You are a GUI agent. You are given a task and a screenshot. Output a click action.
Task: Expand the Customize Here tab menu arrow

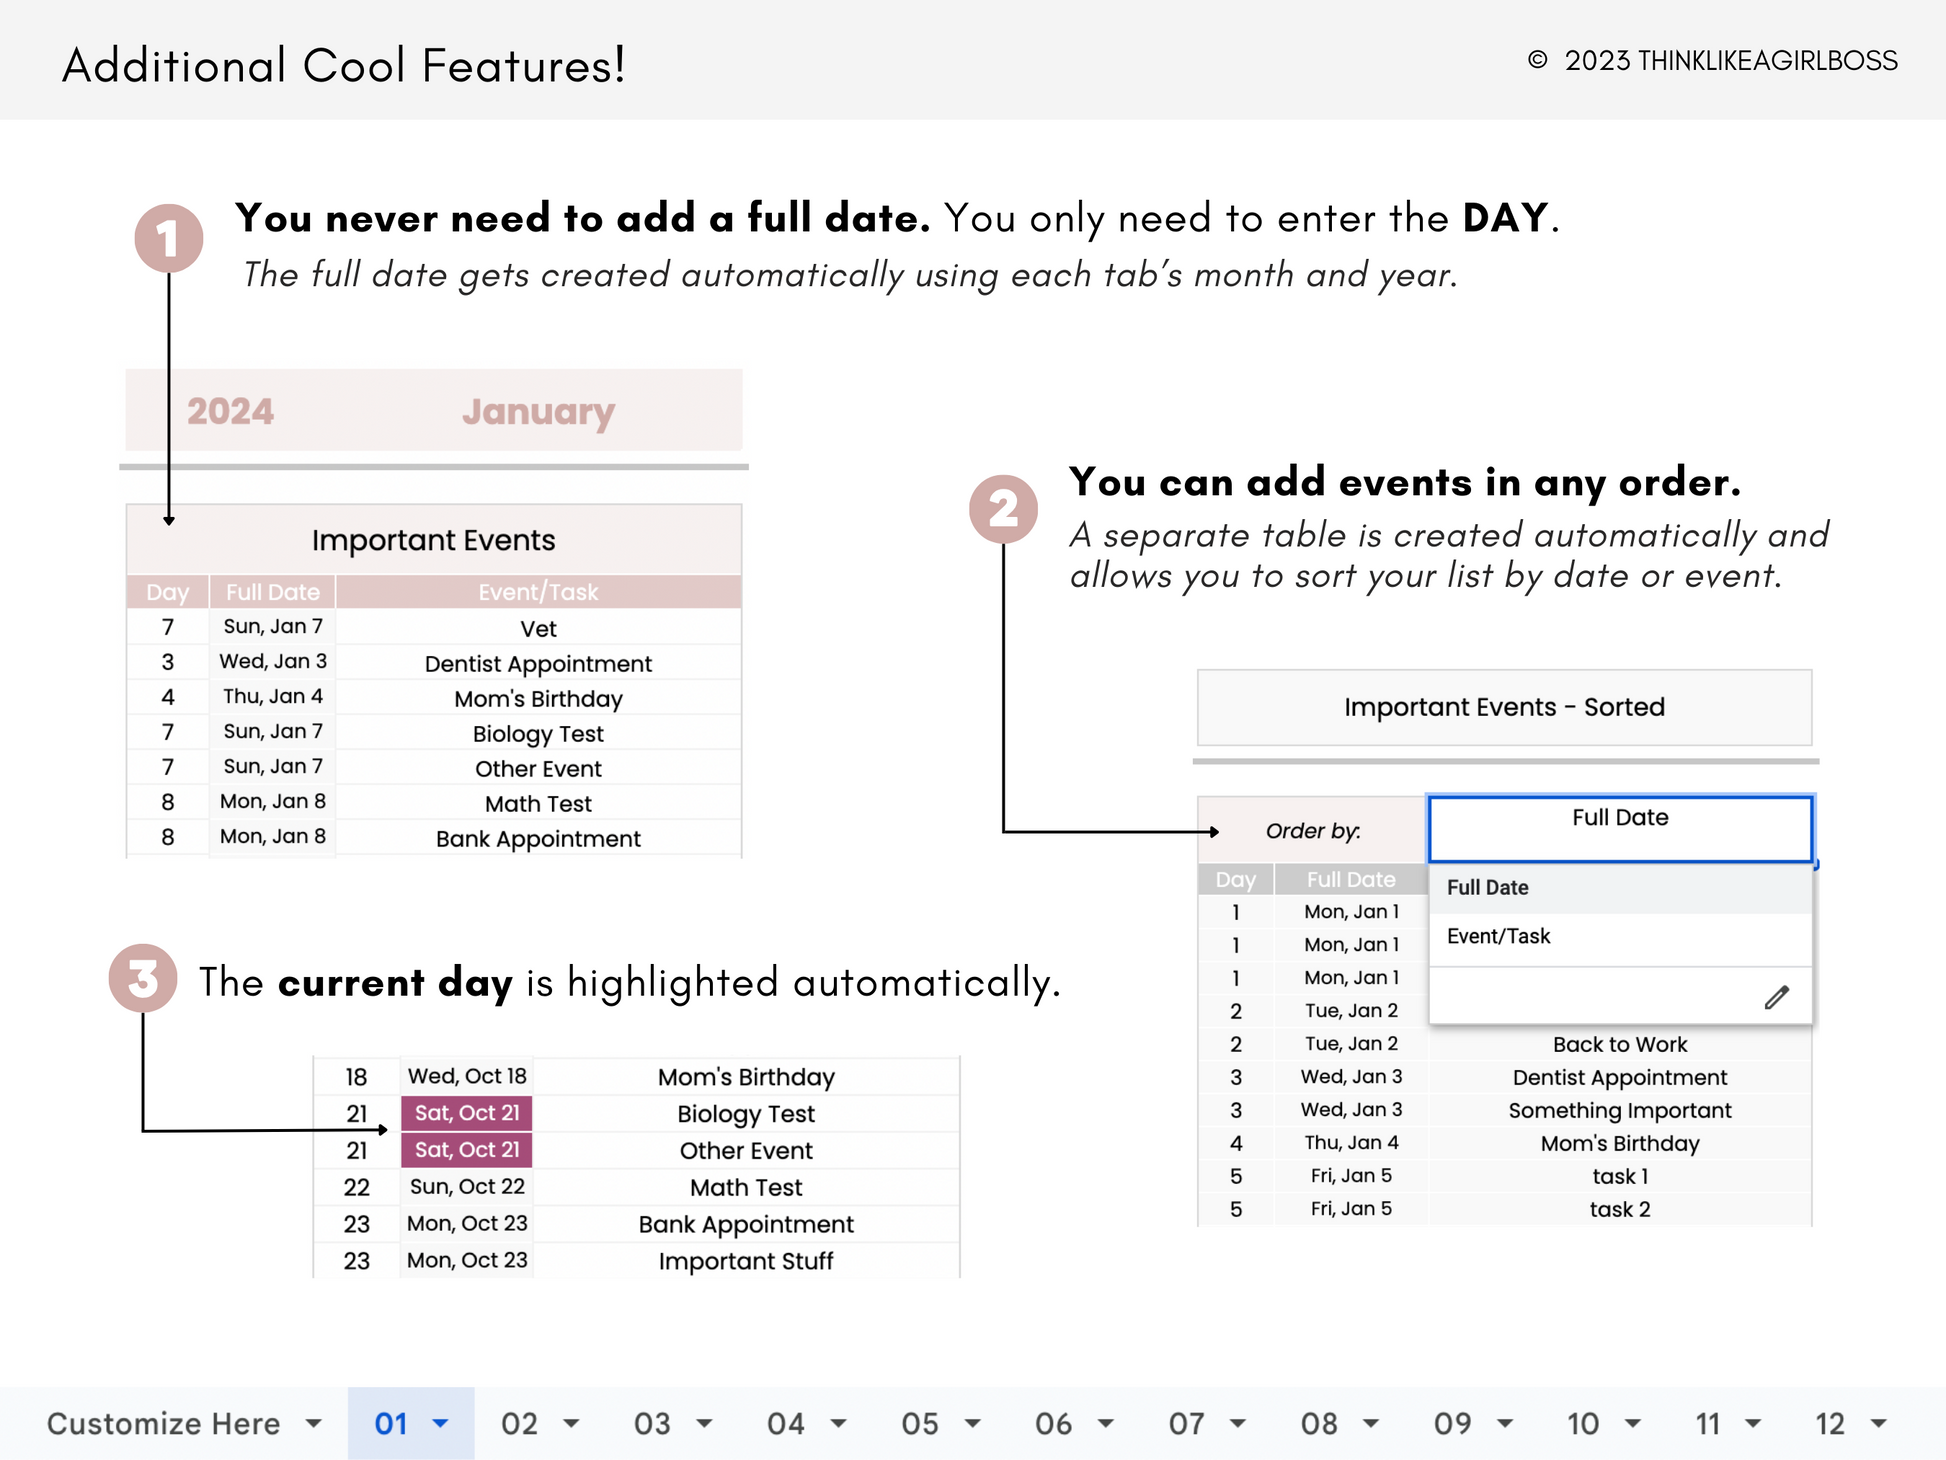tap(314, 1423)
